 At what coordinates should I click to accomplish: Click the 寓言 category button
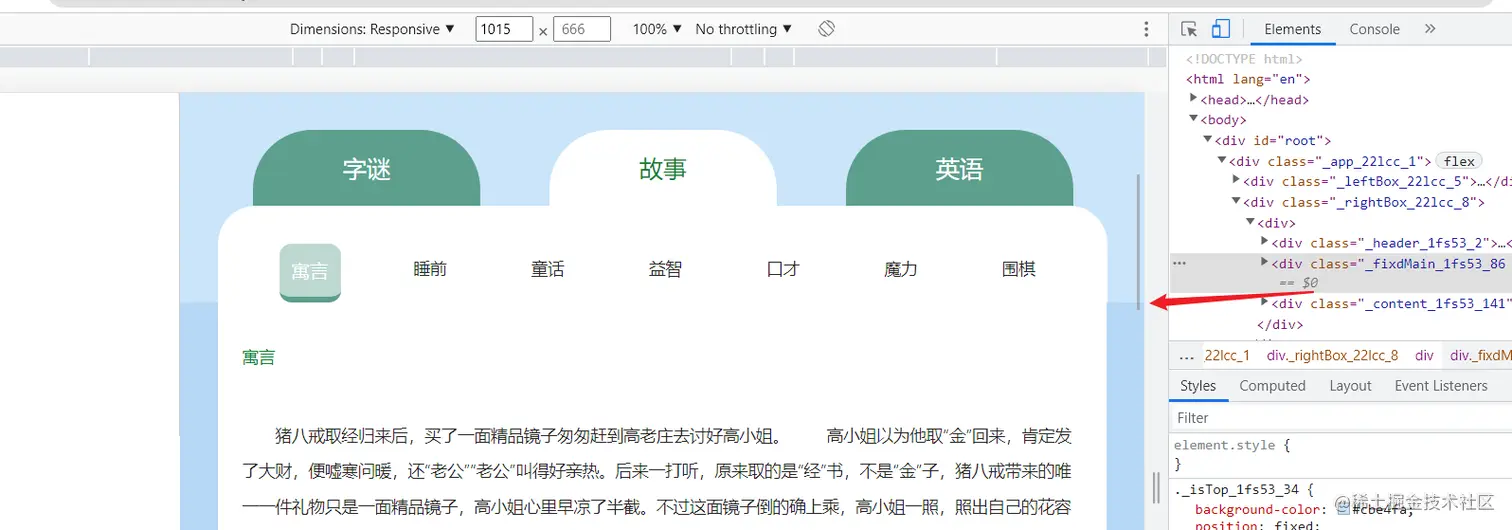[x=310, y=272]
